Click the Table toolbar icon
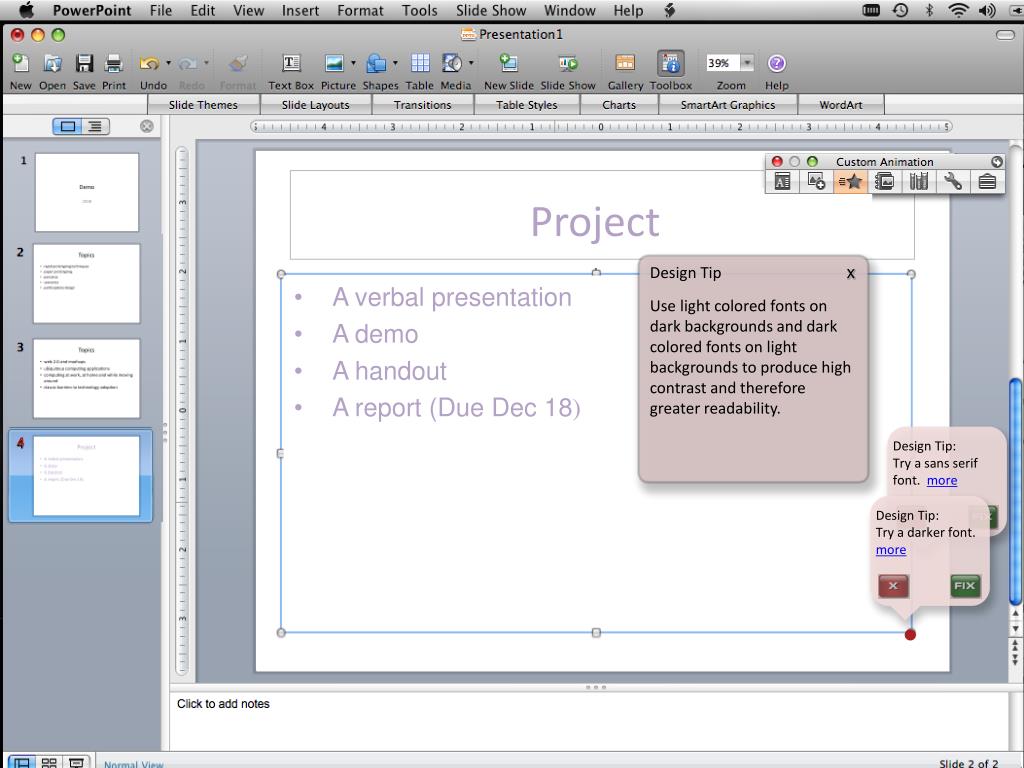Image resolution: width=1024 pixels, height=768 pixels. point(420,63)
